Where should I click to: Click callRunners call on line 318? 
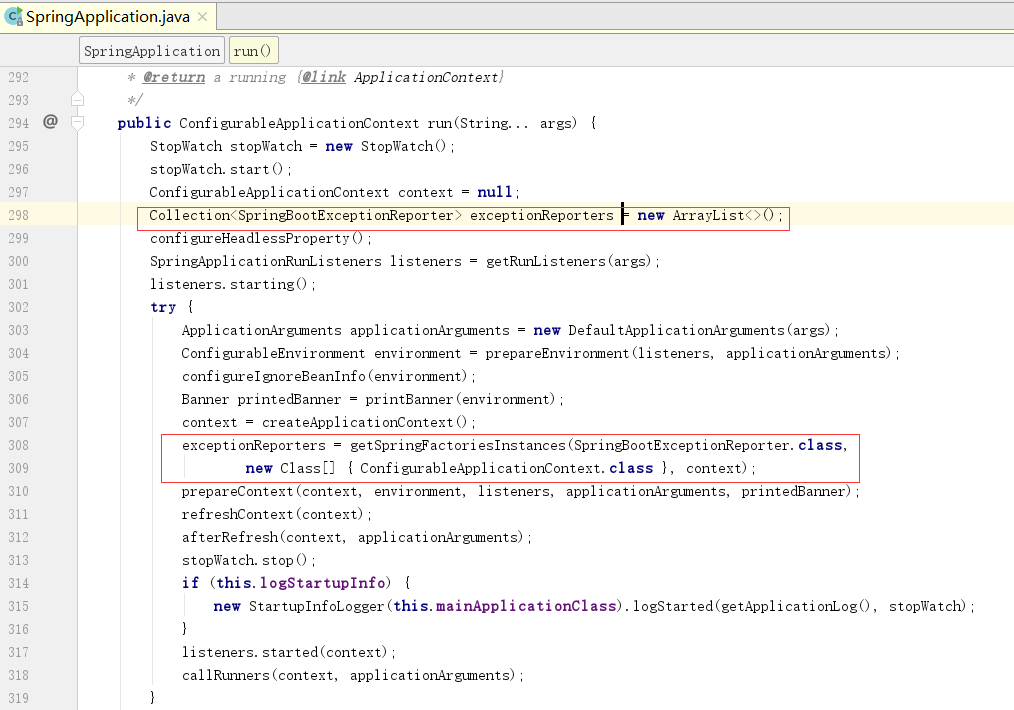click(x=224, y=674)
